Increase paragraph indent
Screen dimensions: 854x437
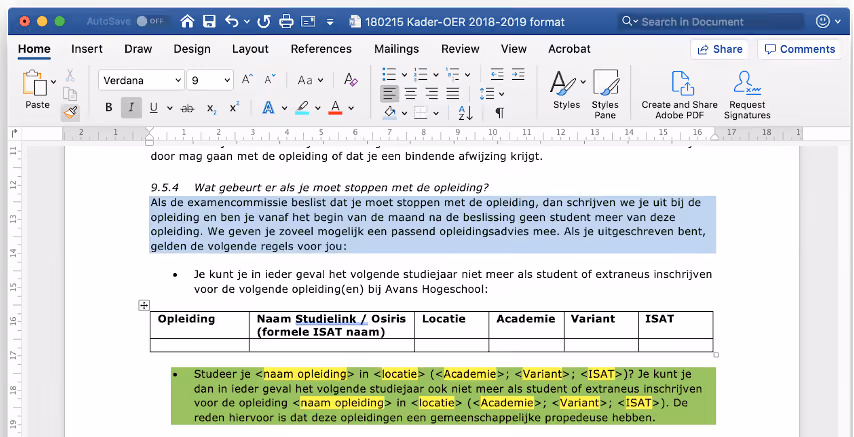[518, 75]
